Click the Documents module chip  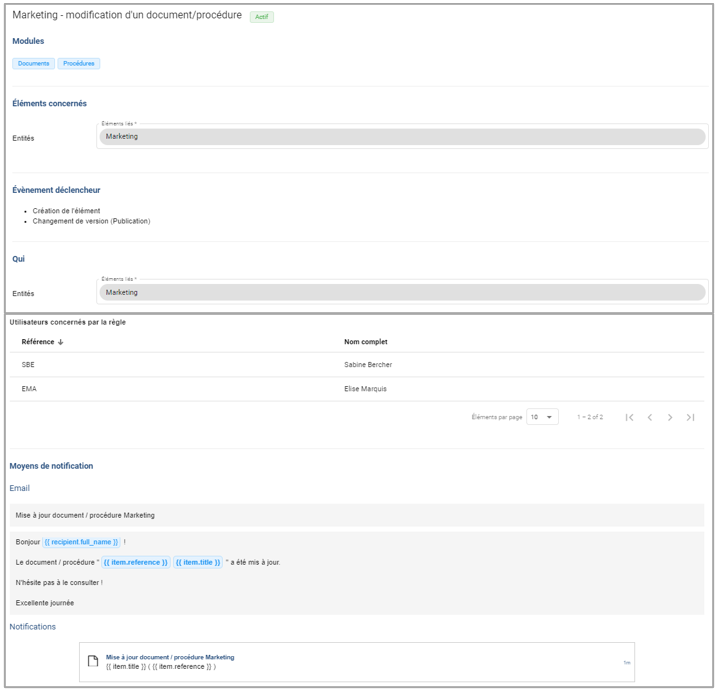[x=33, y=63]
